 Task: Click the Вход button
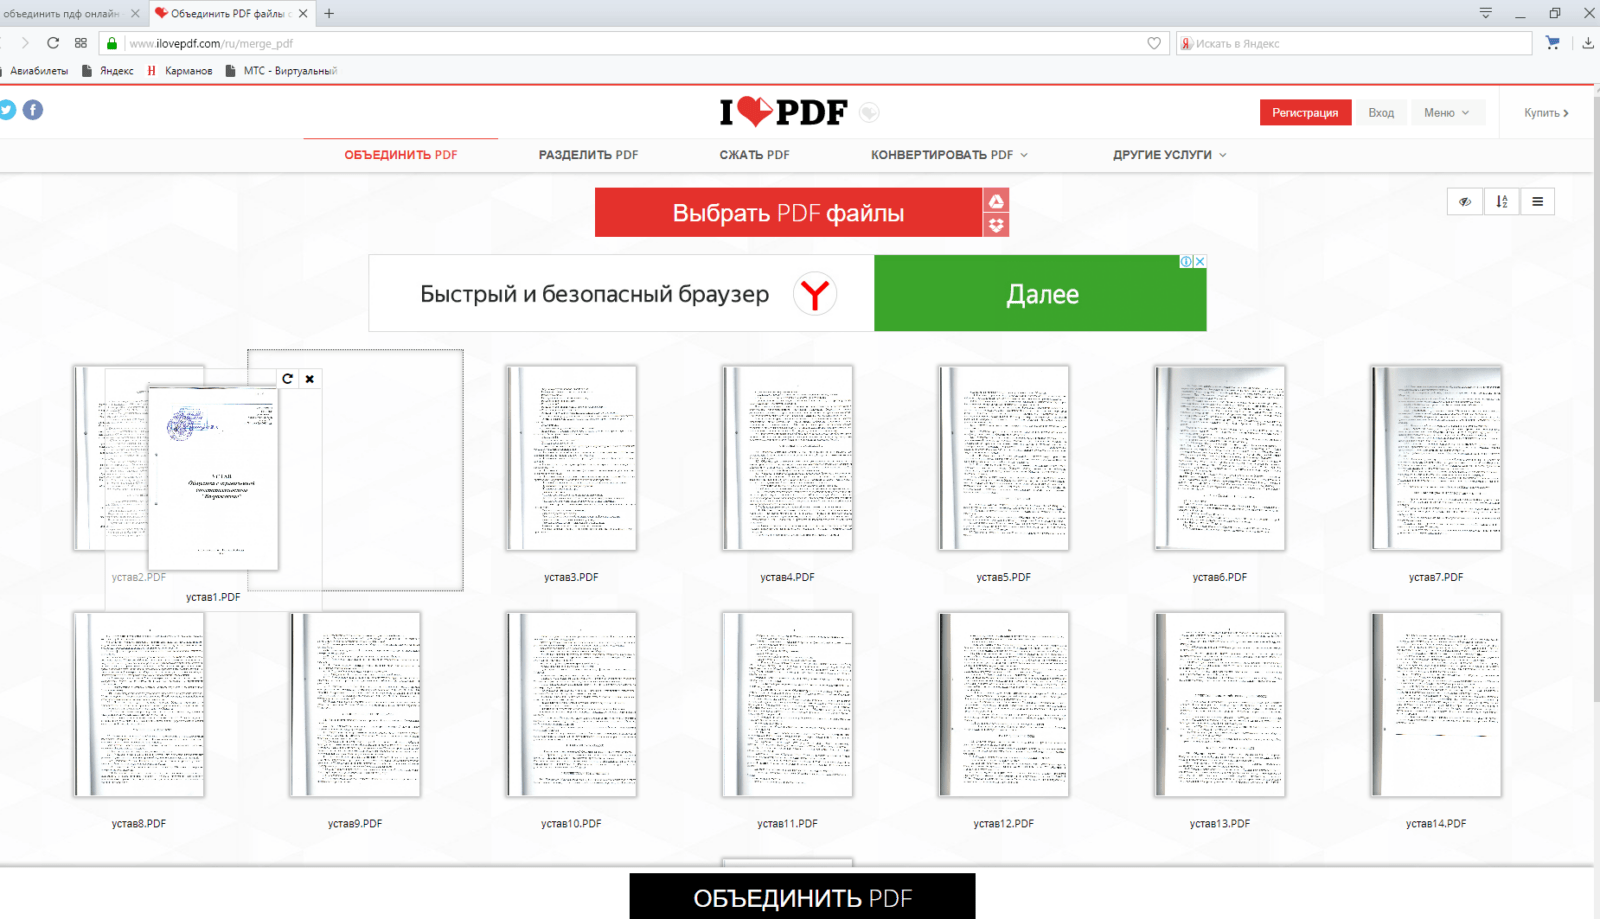(x=1381, y=112)
